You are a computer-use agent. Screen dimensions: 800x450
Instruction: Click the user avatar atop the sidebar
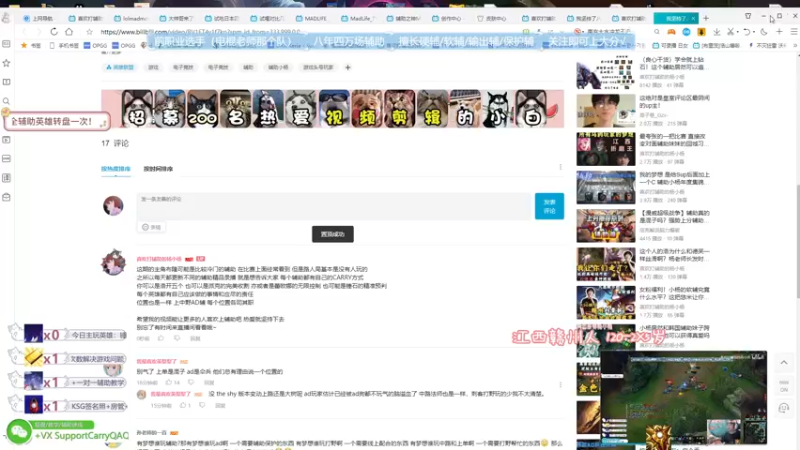pos(6,18)
